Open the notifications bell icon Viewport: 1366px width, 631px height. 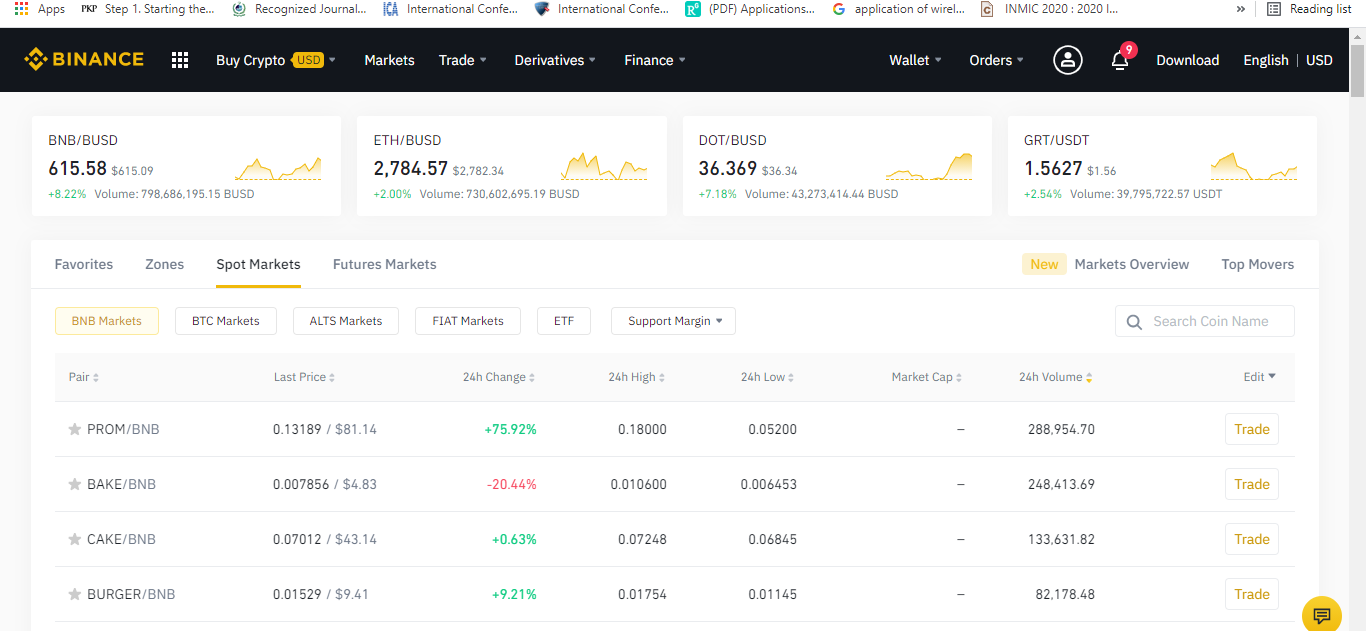coord(1120,60)
